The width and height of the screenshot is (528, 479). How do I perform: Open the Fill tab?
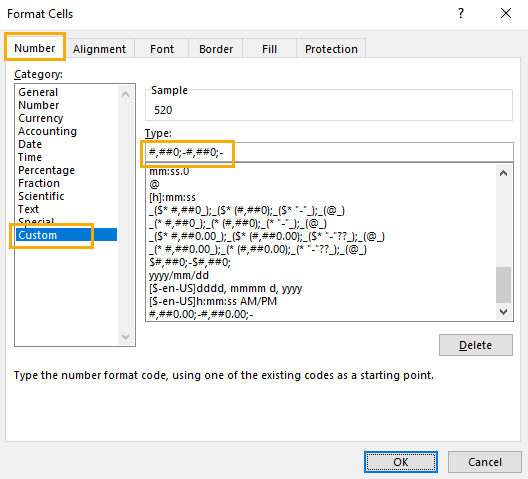coord(269,49)
